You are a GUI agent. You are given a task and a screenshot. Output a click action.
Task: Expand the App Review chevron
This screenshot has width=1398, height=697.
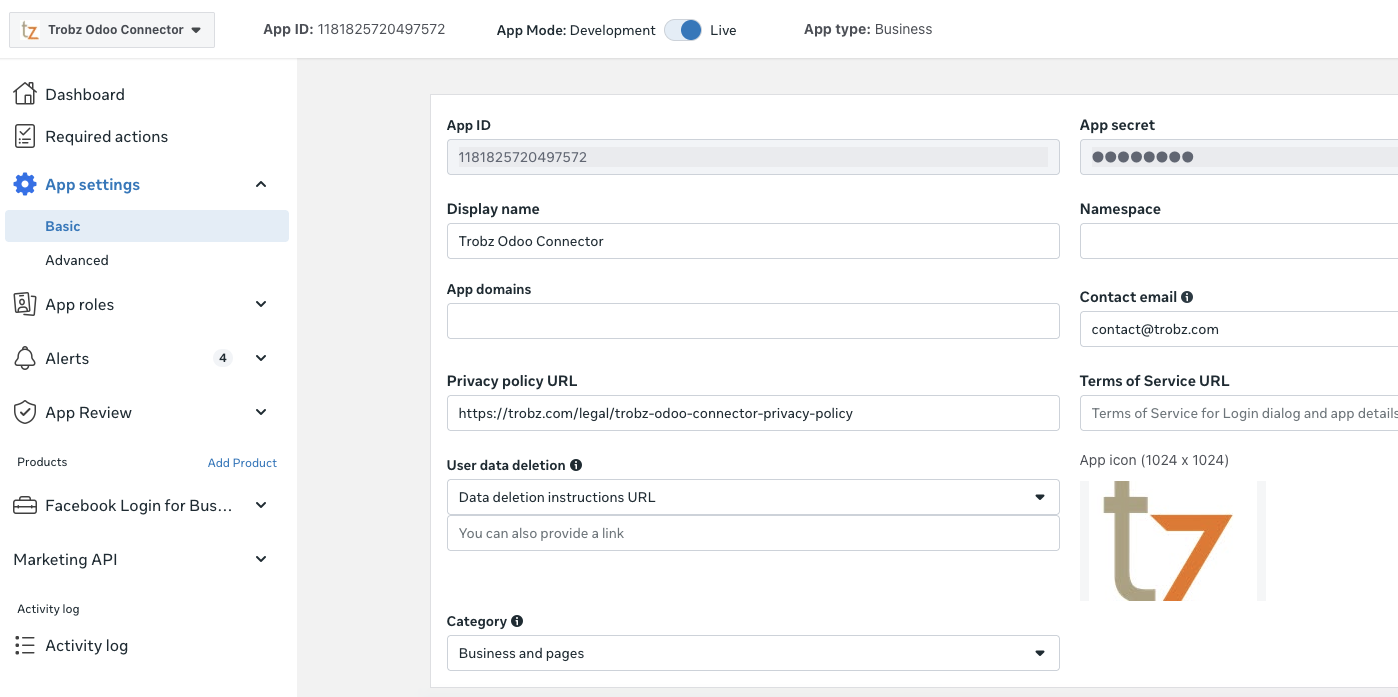261,412
